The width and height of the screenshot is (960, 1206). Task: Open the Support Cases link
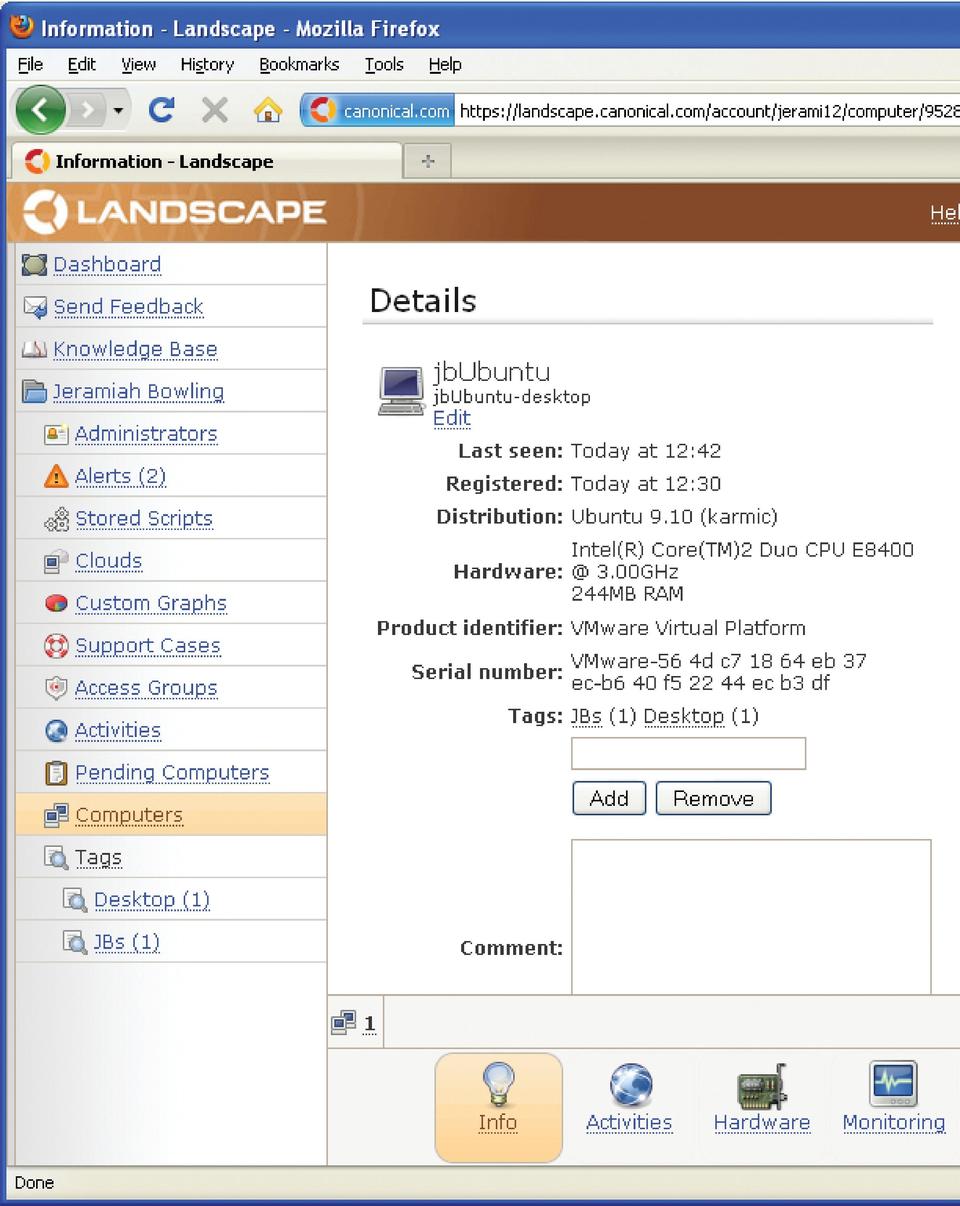[148, 646]
